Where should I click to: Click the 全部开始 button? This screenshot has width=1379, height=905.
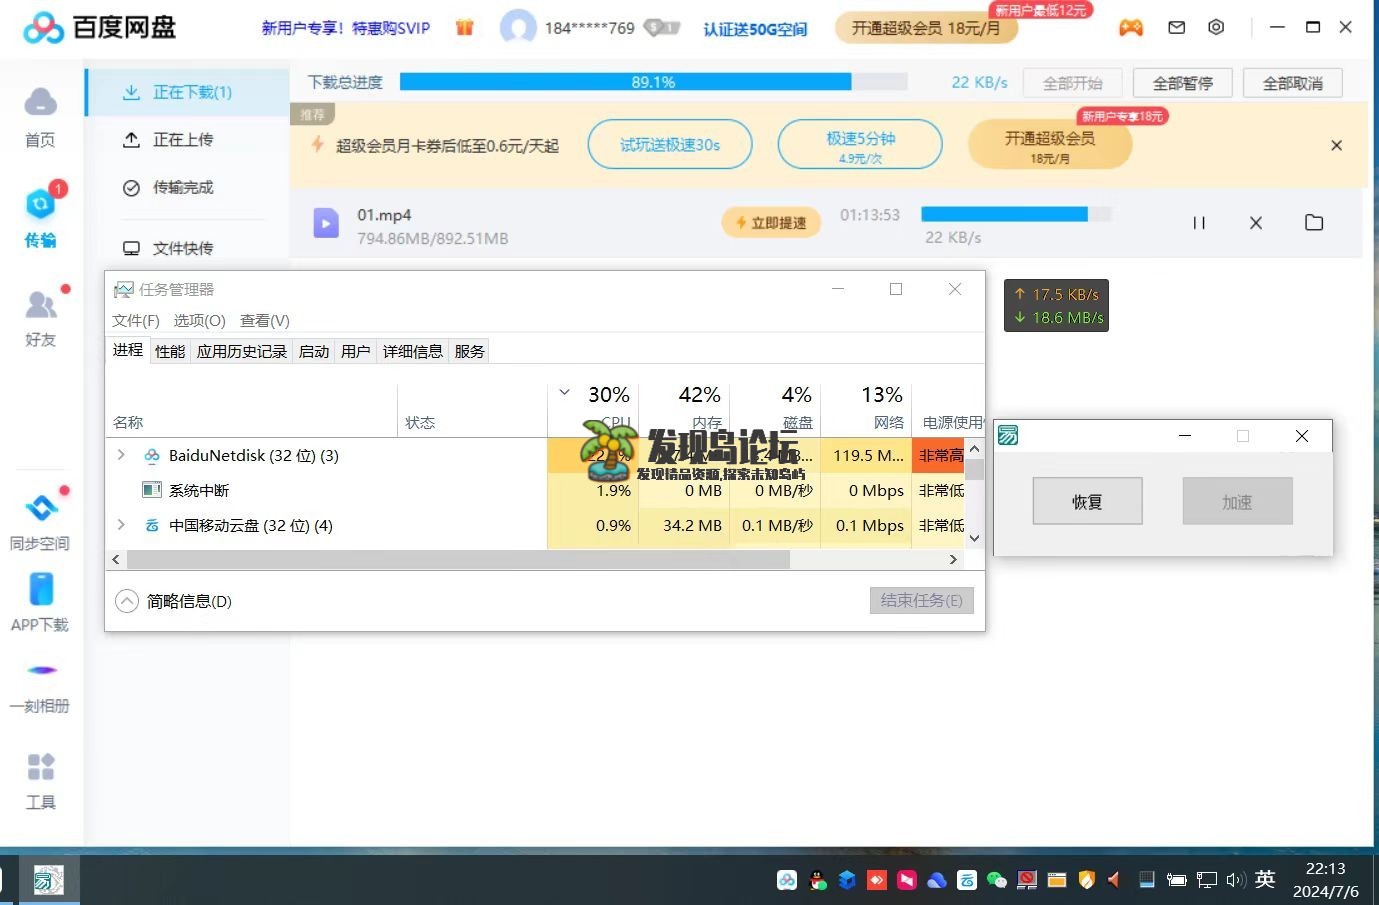(x=1072, y=83)
